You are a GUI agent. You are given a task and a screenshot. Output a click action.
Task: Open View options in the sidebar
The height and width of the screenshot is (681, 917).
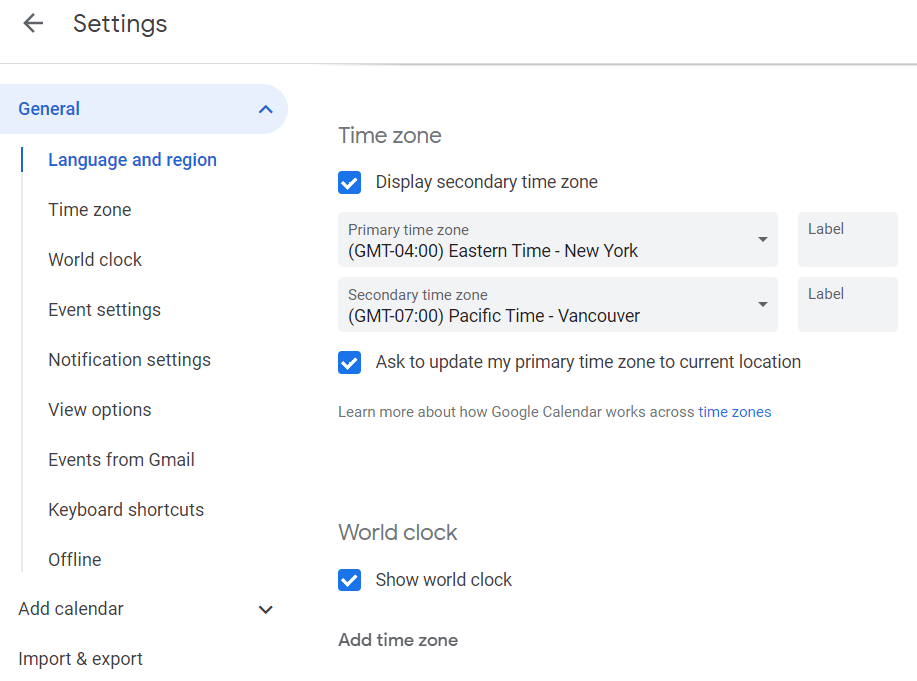[x=100, y=410]
